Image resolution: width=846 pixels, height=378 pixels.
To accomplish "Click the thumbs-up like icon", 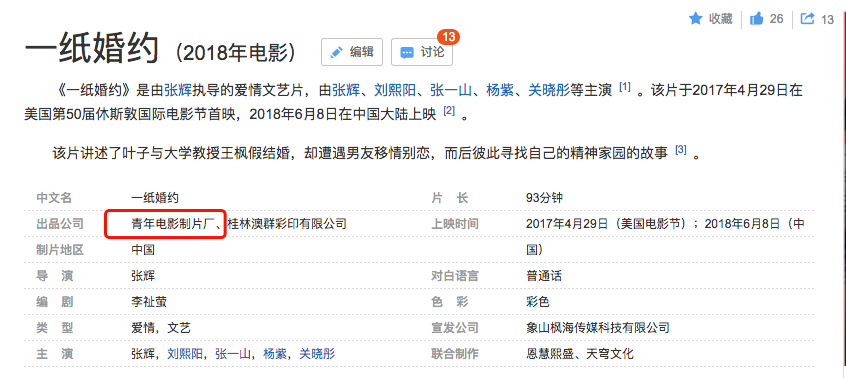I will pyautogui.click(x=756, y=19).
